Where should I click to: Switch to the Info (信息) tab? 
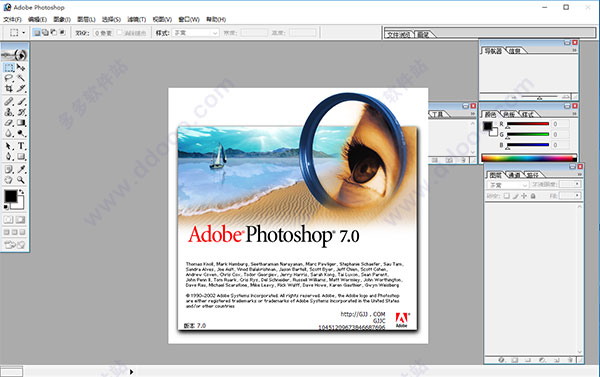pos(514,51)
